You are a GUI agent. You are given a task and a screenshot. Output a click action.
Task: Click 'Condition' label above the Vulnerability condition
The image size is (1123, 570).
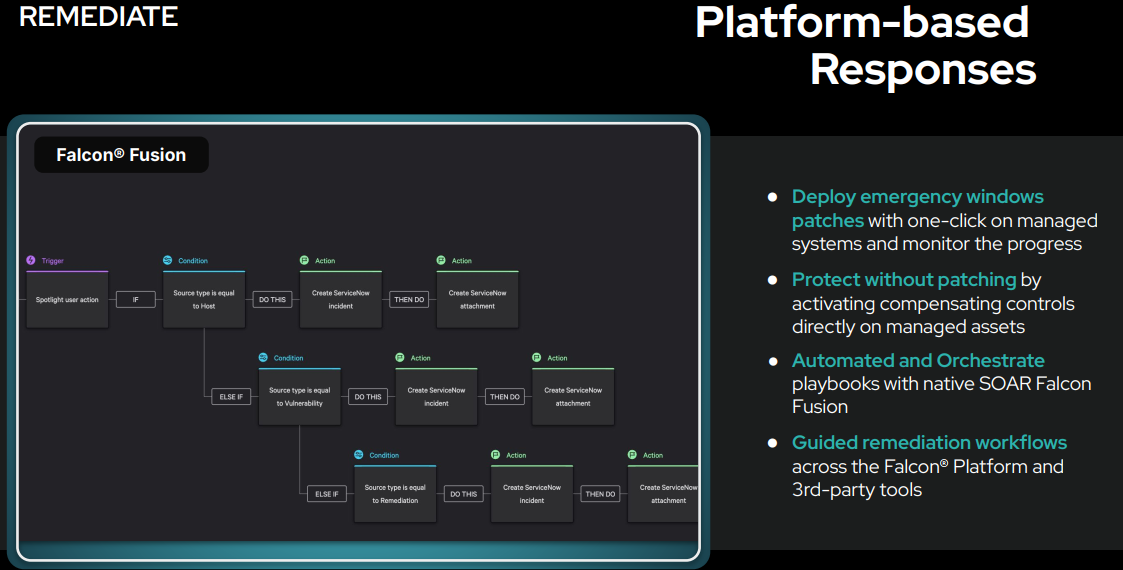(289, 358)
